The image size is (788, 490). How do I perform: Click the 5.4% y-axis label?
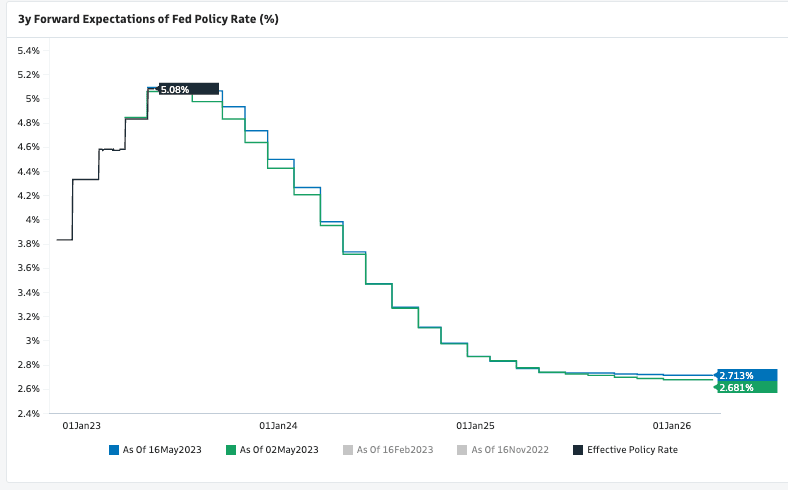[x=26, y=50]
